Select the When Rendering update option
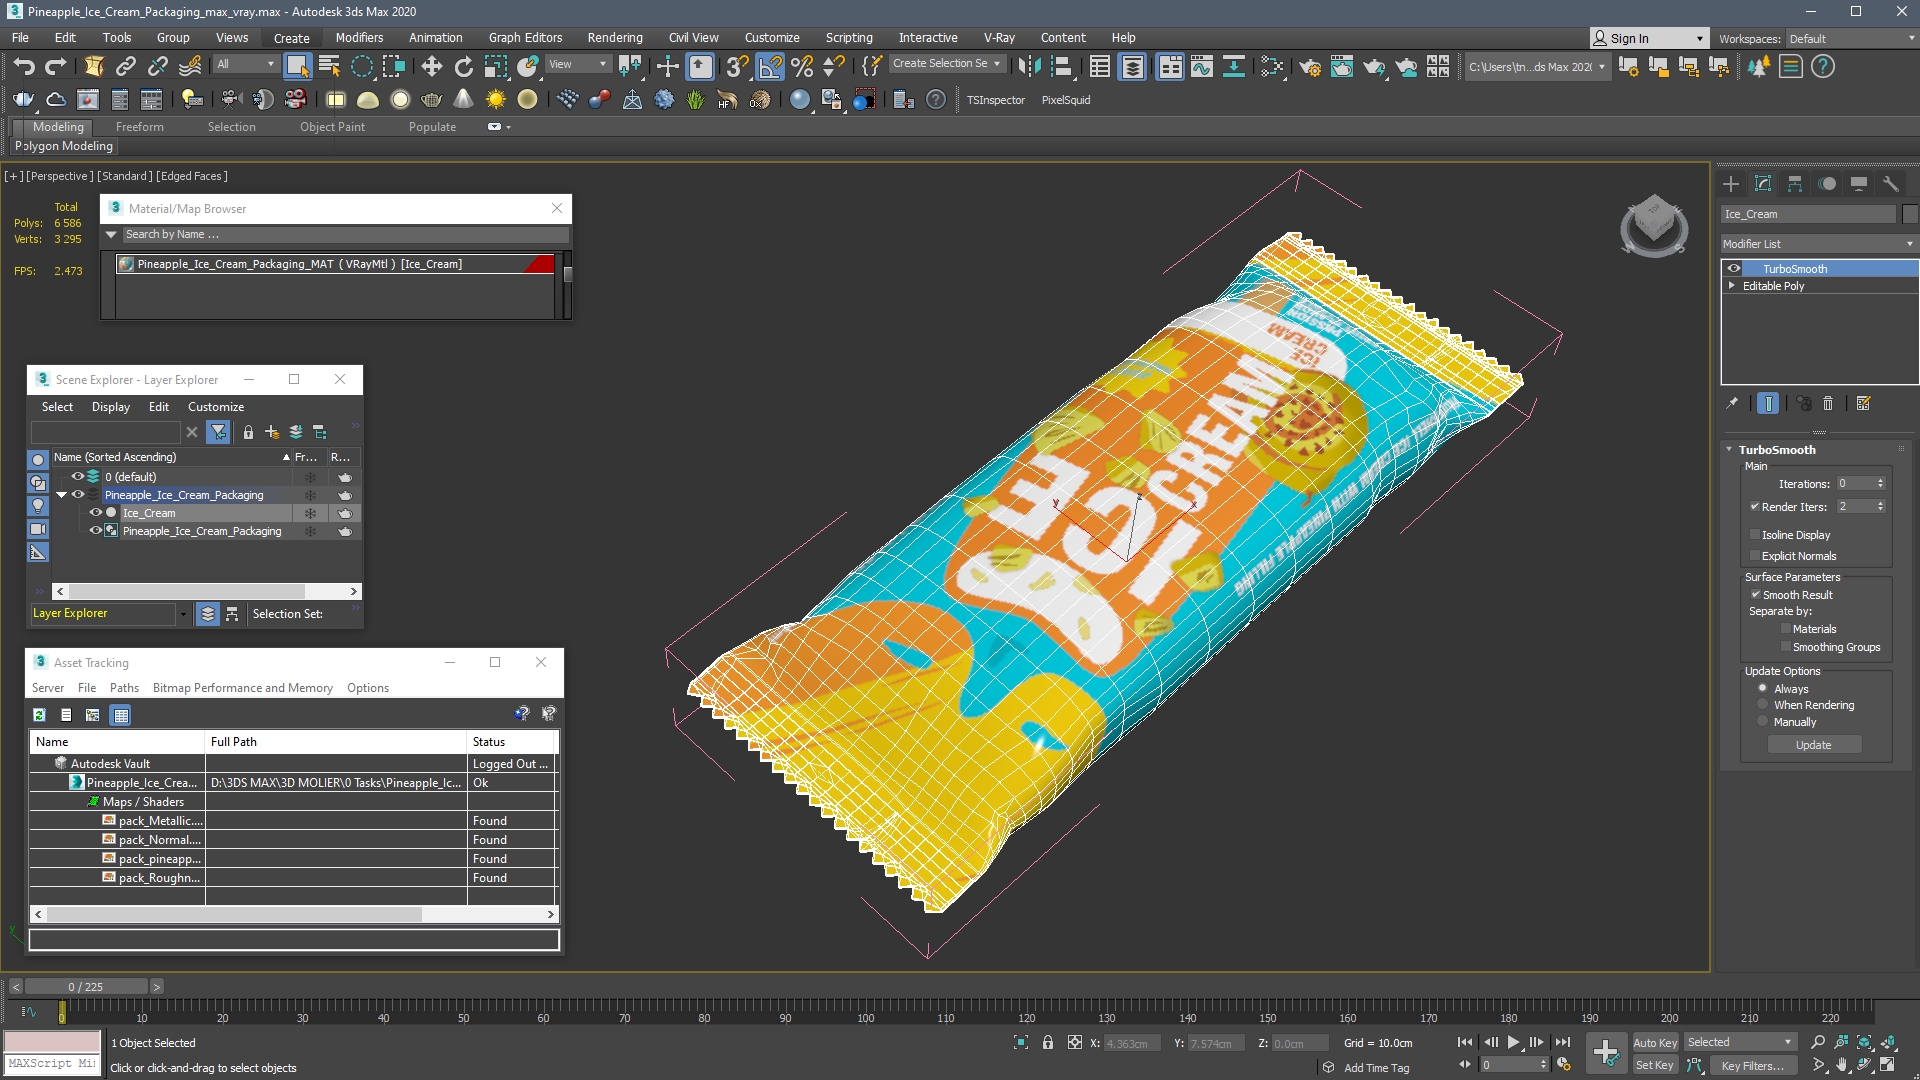Viewport: 1920px width, 1080px height. pyautogui.click(x=1762, y=705)
